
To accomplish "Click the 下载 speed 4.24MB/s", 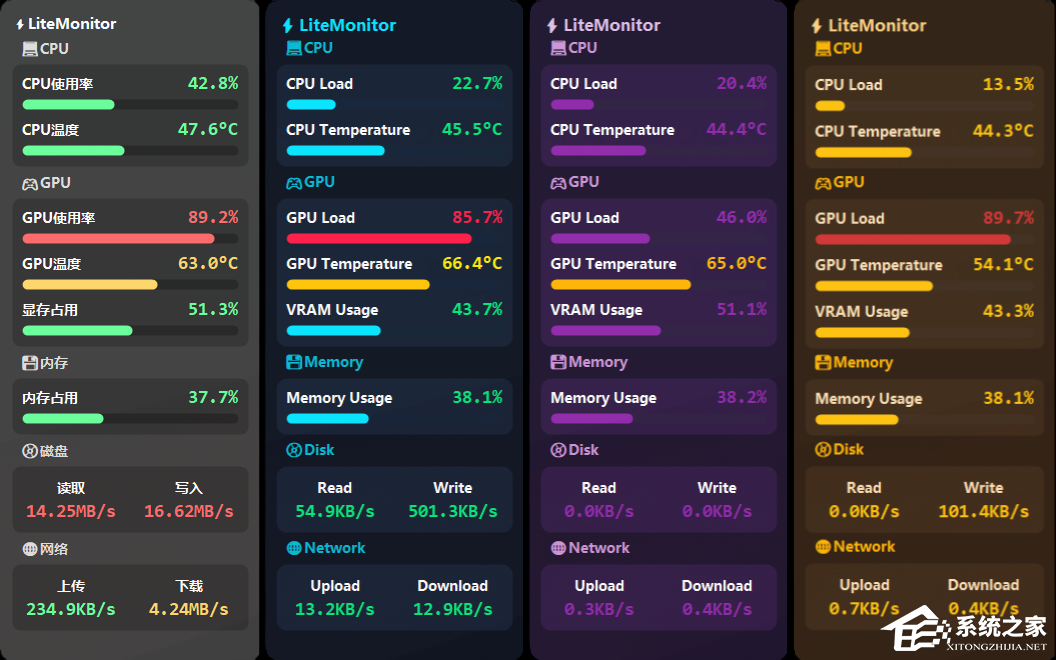I will click(x=189, y=609).
